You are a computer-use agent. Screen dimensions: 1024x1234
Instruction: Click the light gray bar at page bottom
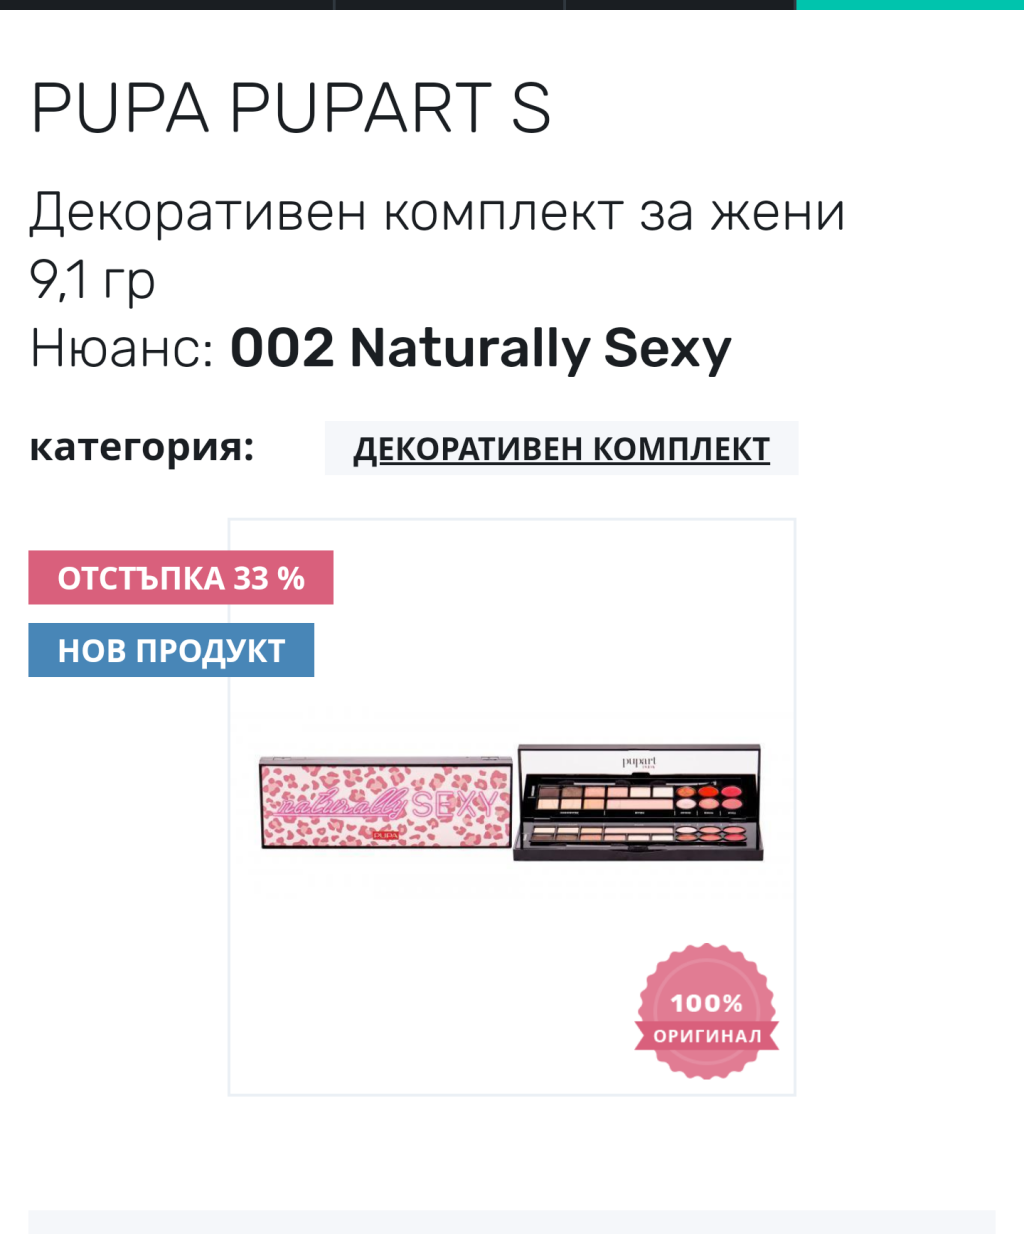pyautogui.click(x=512, y=1222)
